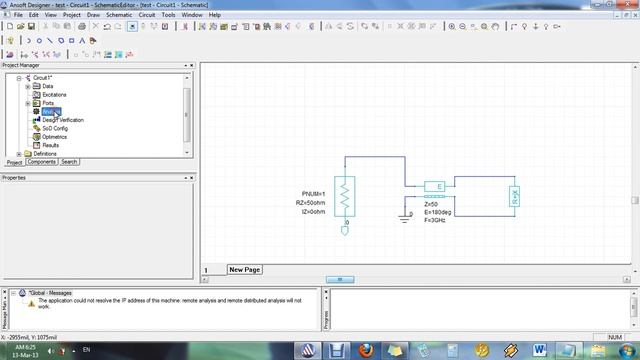
Task: Click the ground symbol in schematic
Action: tap(404, 220)
